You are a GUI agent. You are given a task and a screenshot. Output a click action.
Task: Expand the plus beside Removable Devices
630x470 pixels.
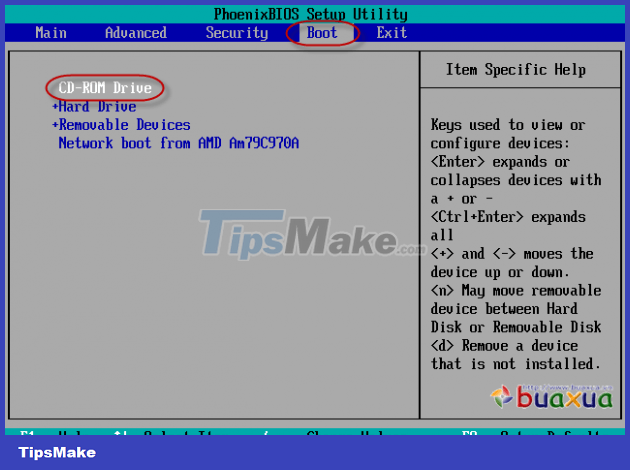[55, 125]
